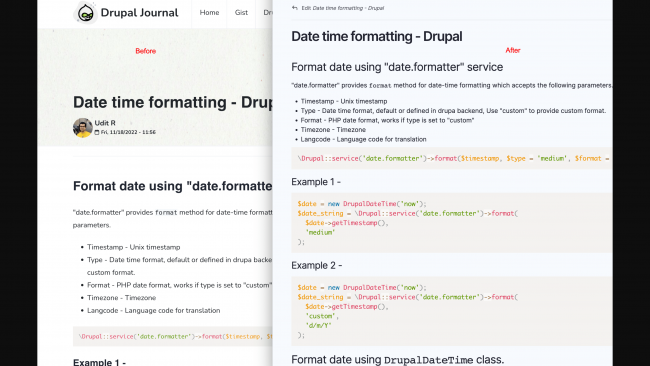Click the "Edit Date time formatting - Drupal" breadcrumb link
The width and height of the screenshot is (650, 366).
click(x=342, y=8)
